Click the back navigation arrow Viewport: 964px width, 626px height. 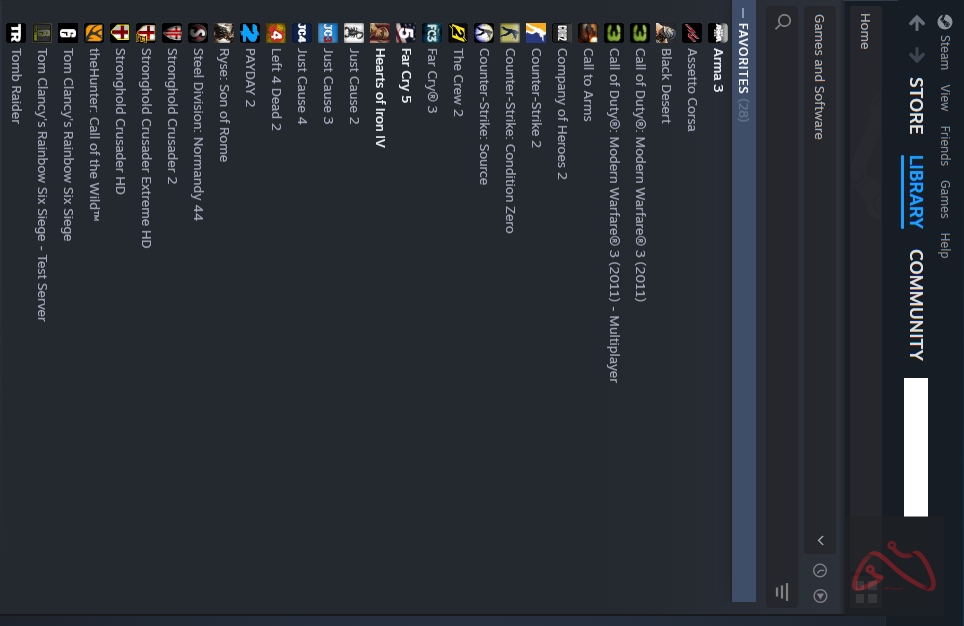(x=917, y=22)
